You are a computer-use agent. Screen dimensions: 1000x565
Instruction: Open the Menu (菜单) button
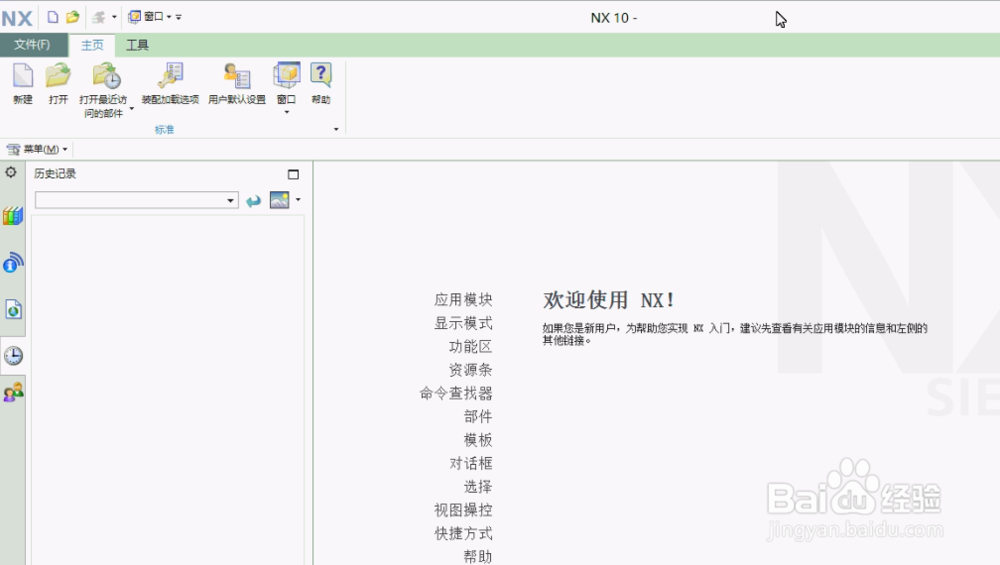tap(37, 149)
